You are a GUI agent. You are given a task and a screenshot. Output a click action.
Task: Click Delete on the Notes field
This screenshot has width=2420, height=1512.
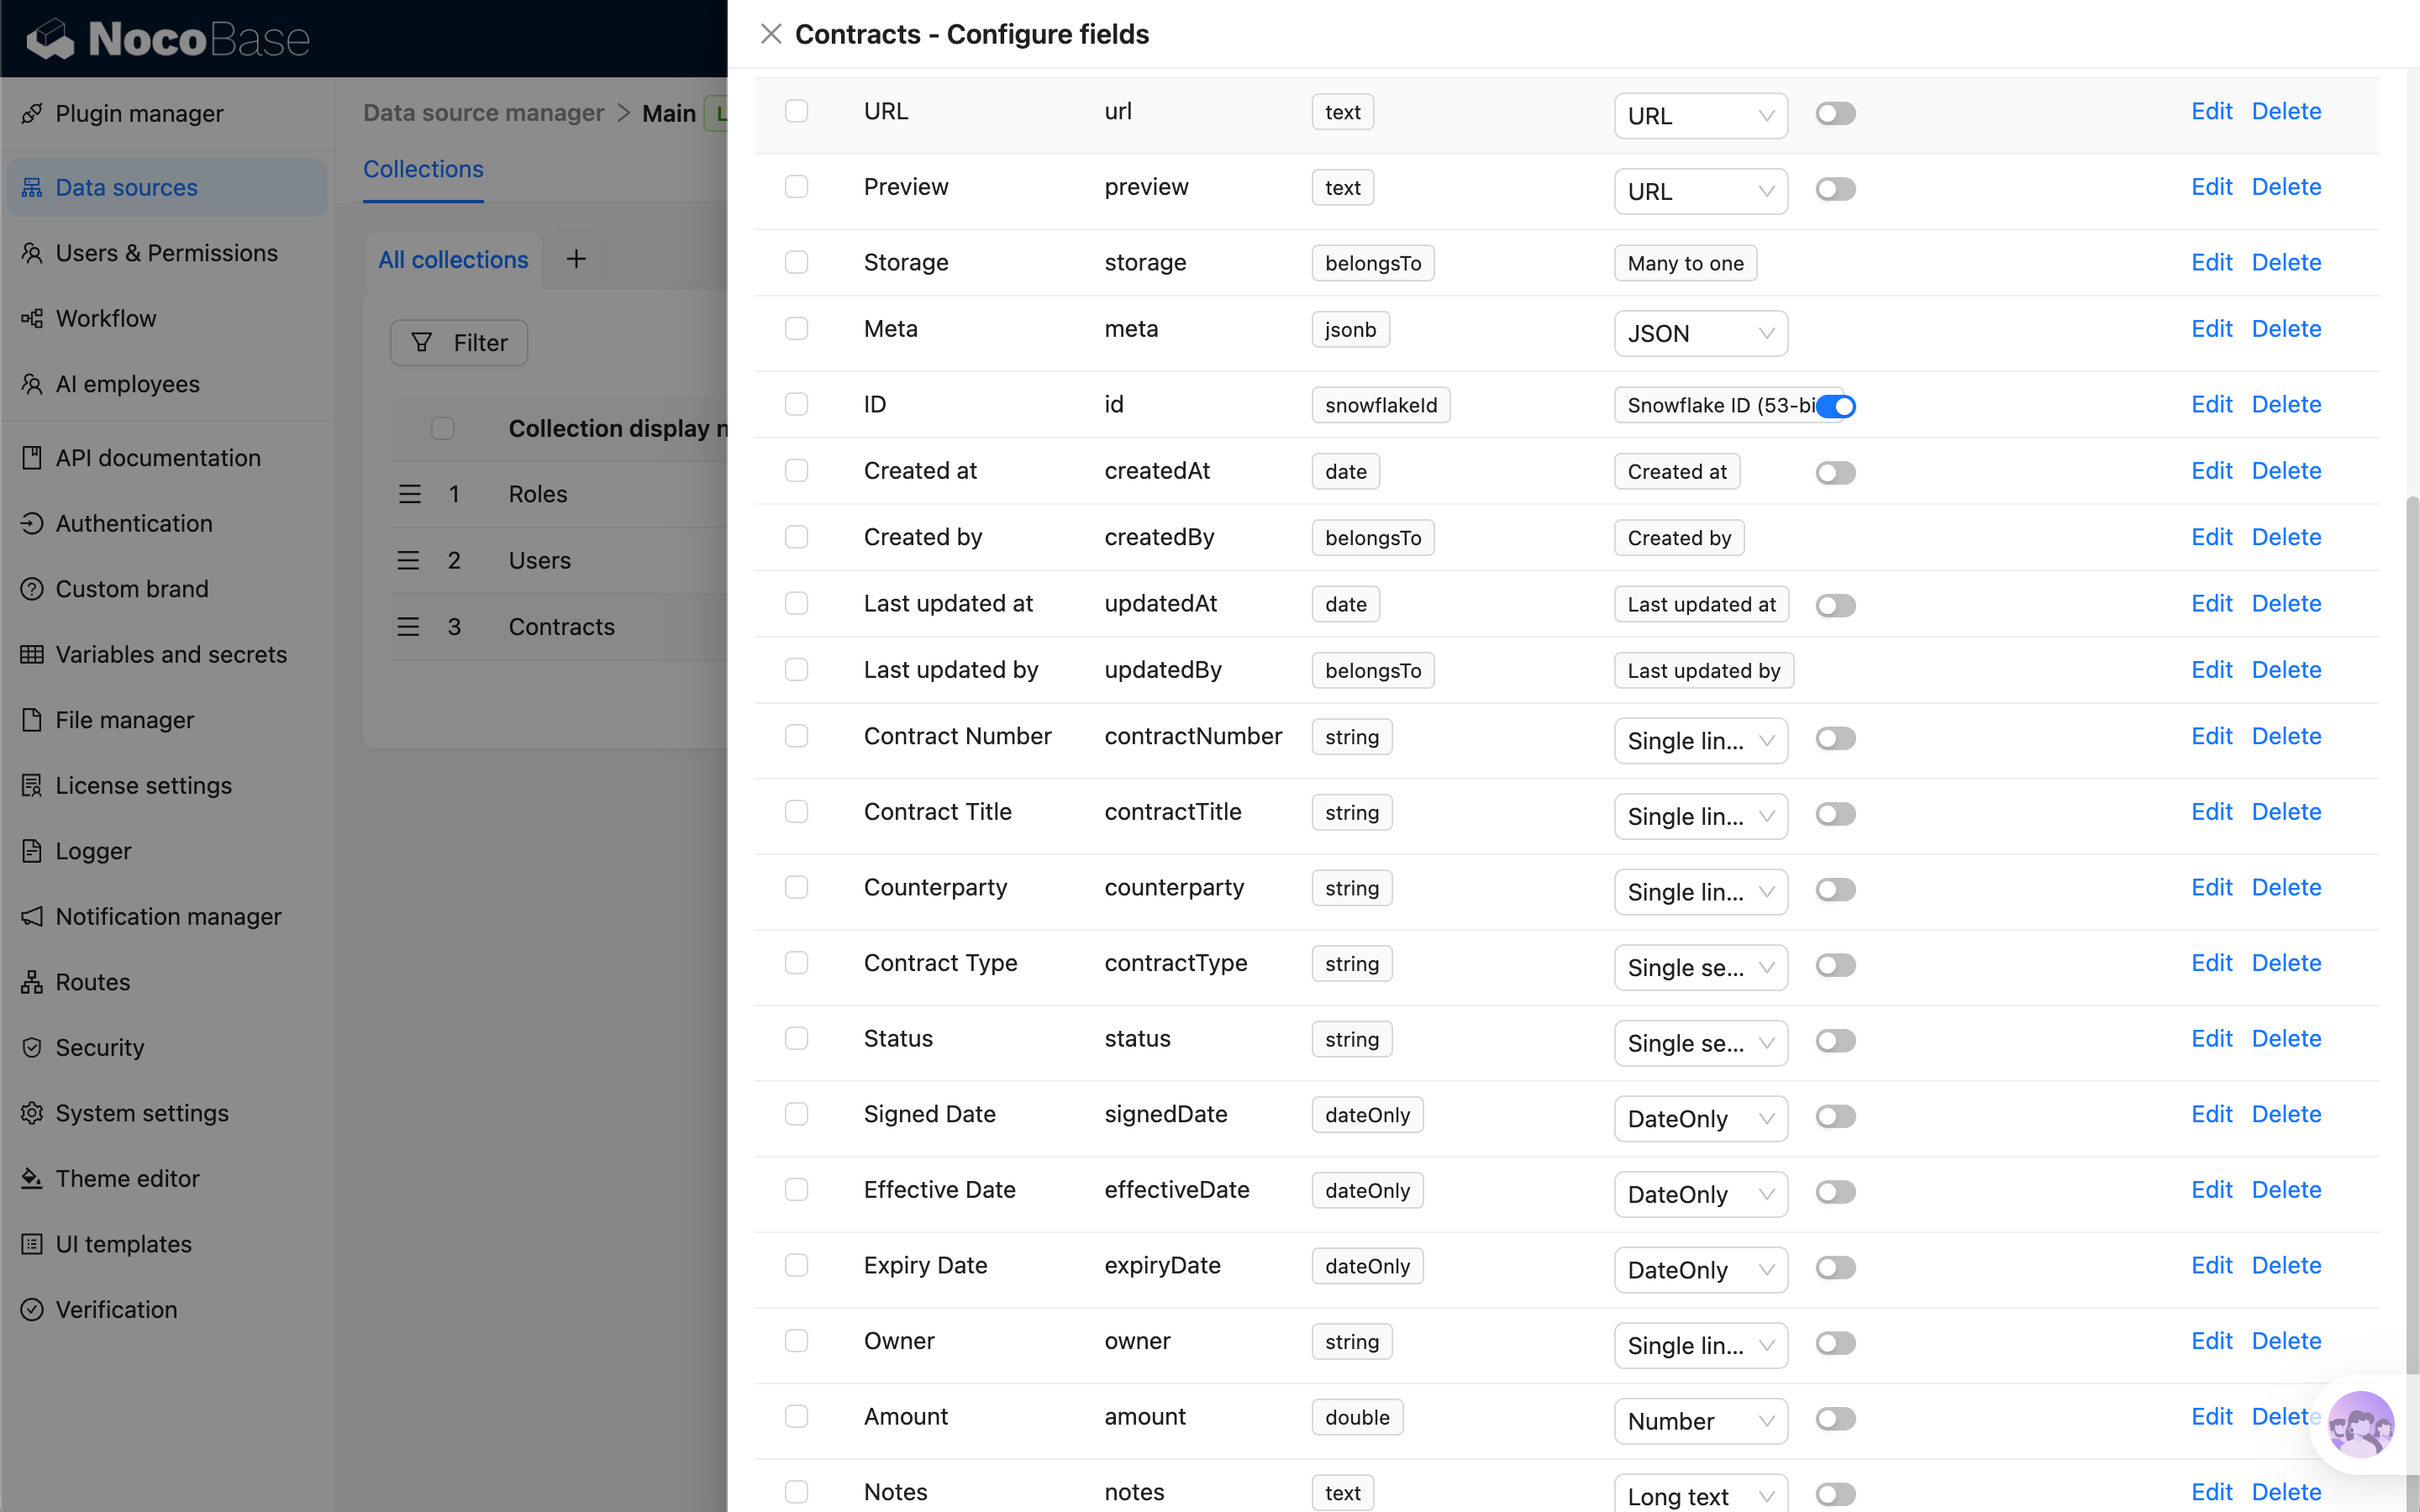pyautogui.click(x=2286, y=1491)
